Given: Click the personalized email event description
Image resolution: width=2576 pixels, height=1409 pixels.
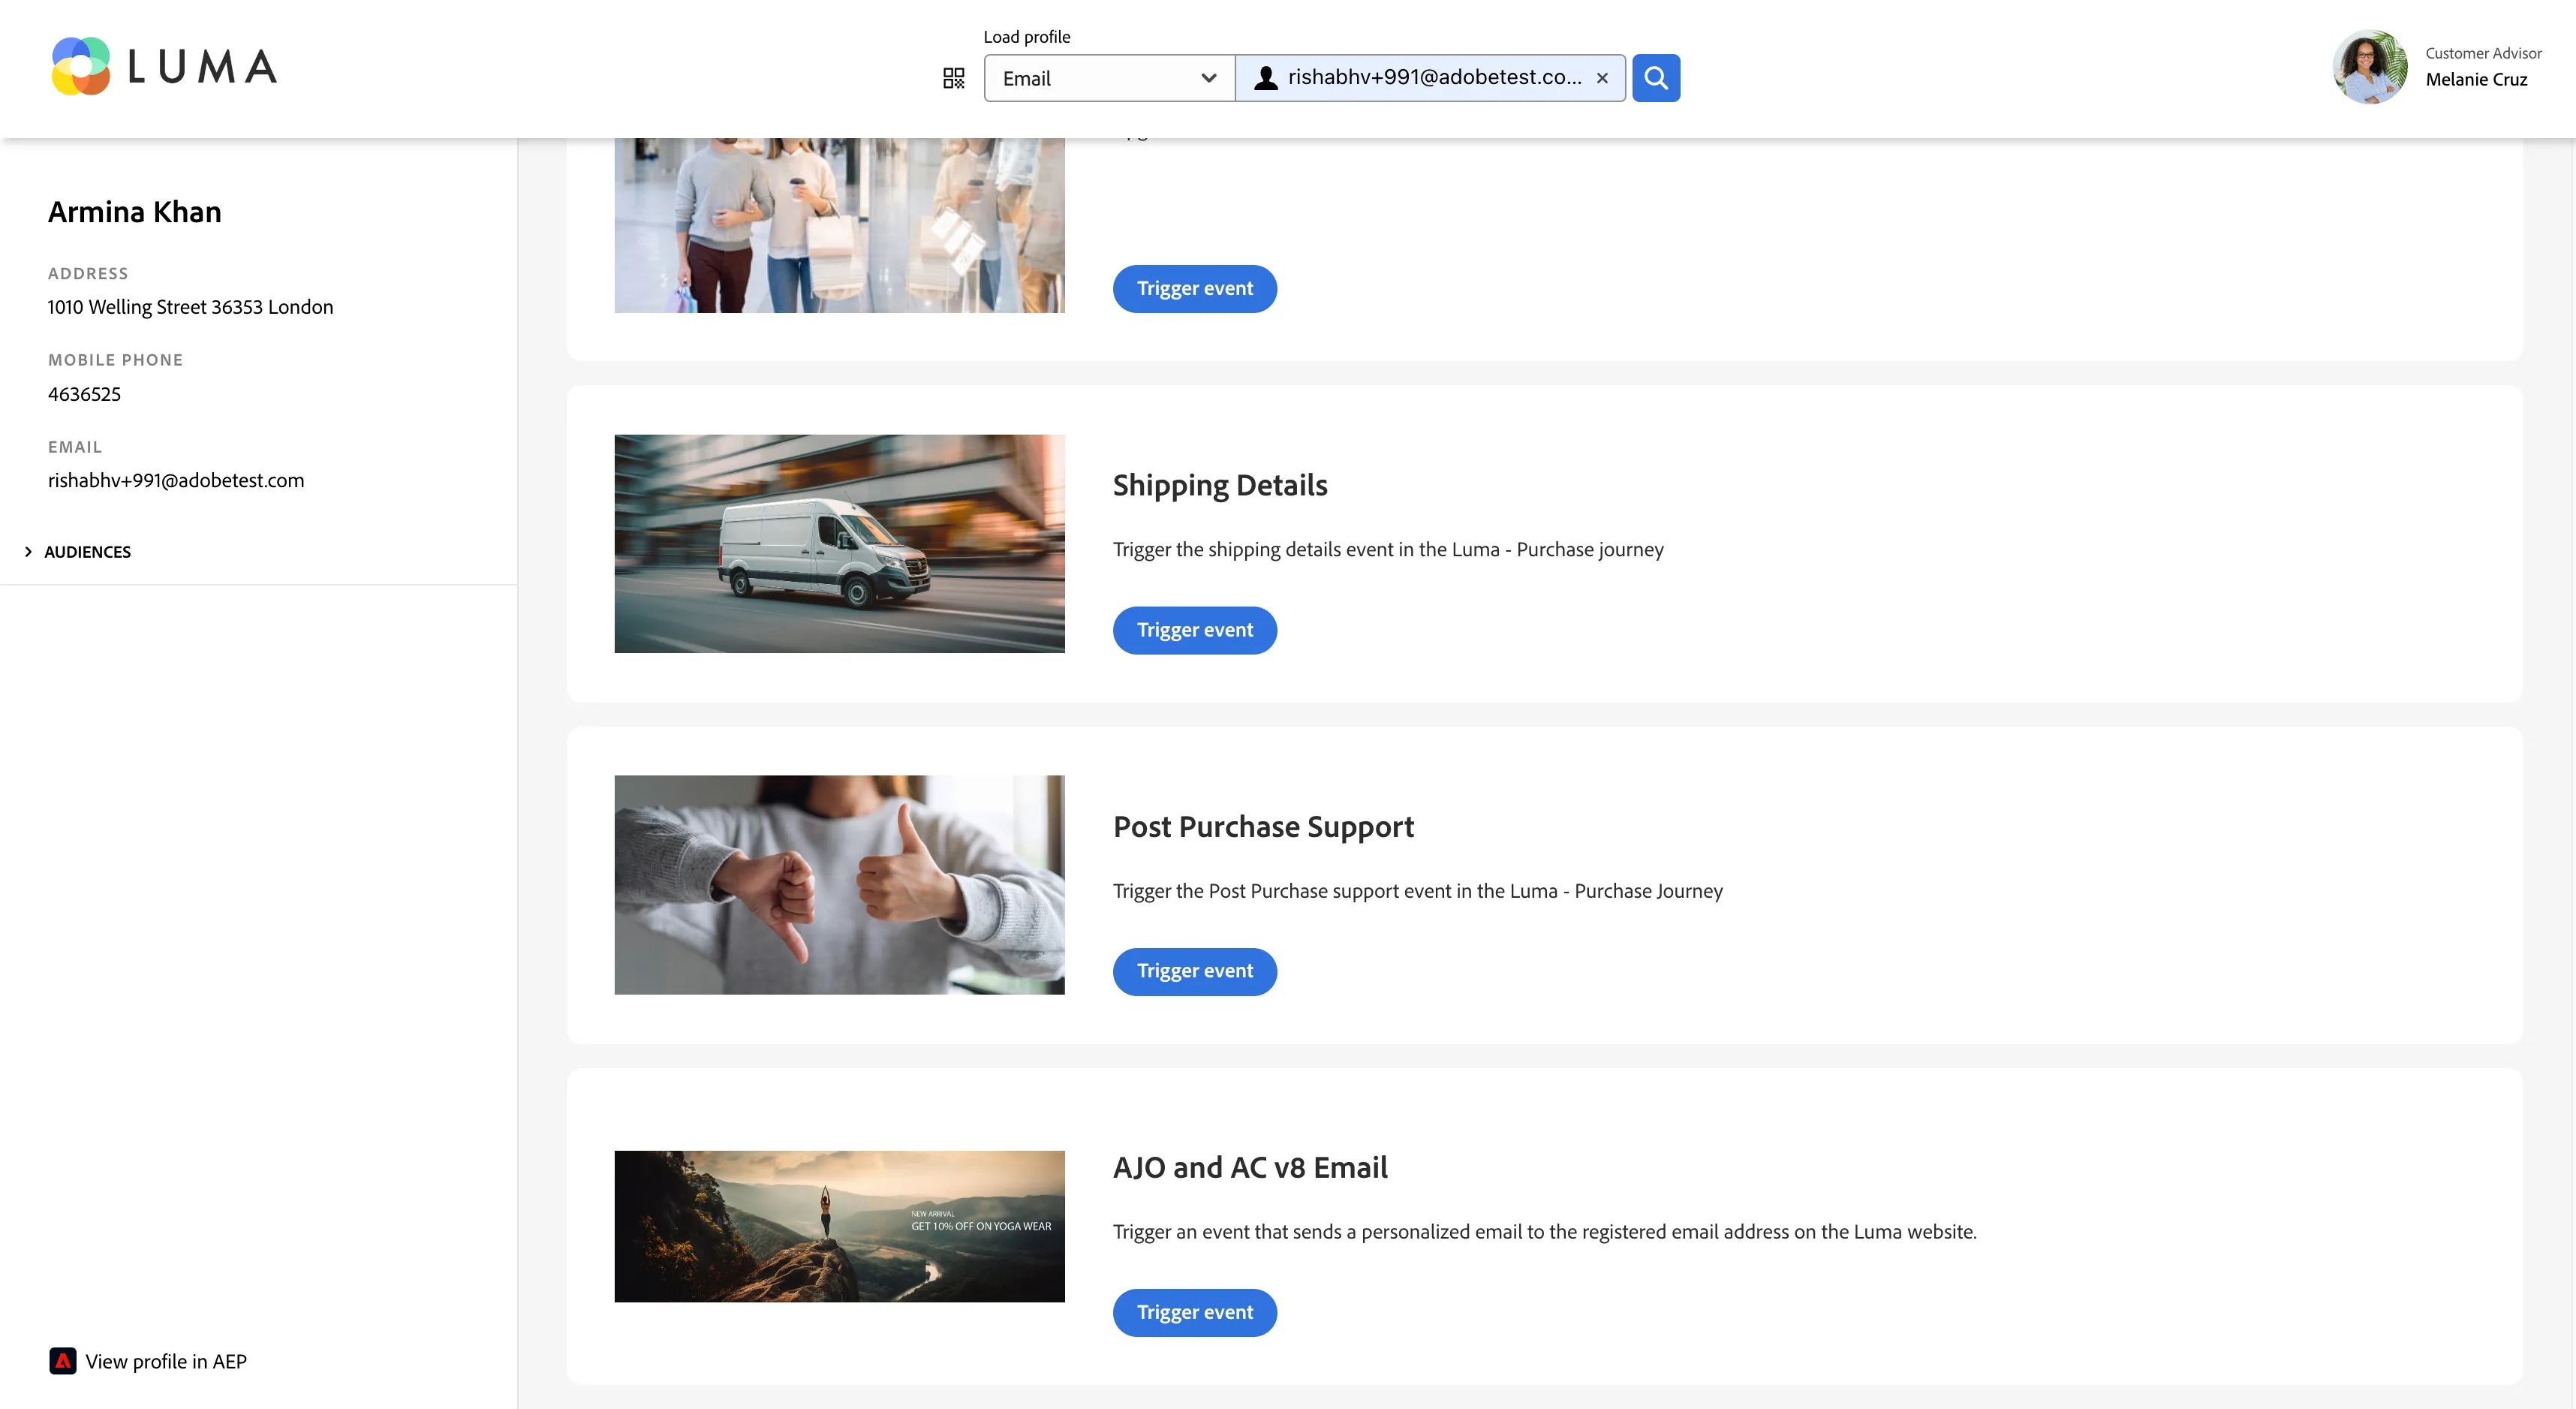Looking at the screenshot, I should coord(1545,1232).
